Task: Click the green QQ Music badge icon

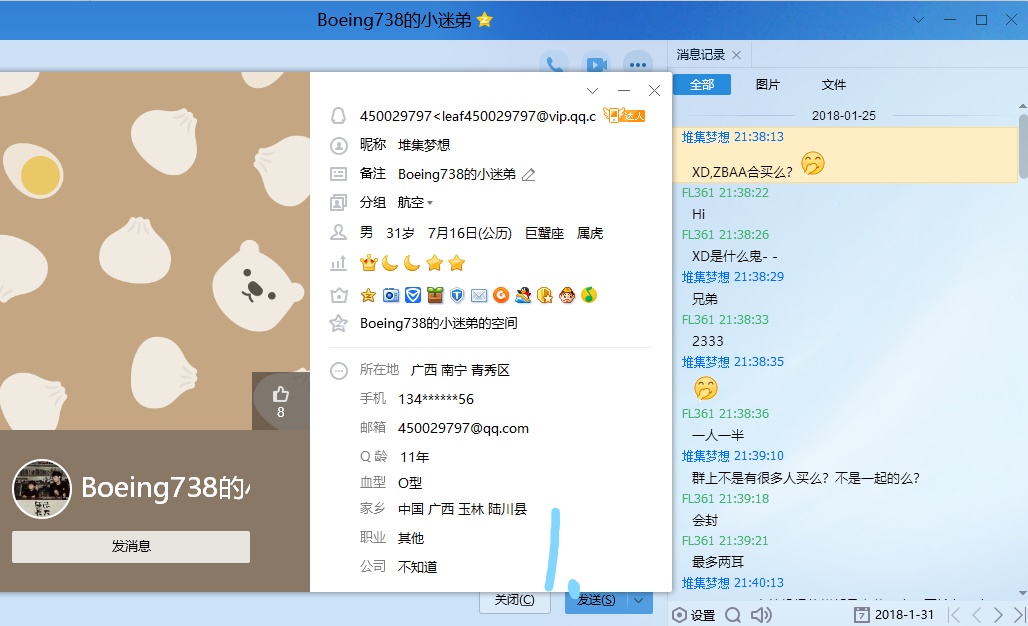Action: 589,295
